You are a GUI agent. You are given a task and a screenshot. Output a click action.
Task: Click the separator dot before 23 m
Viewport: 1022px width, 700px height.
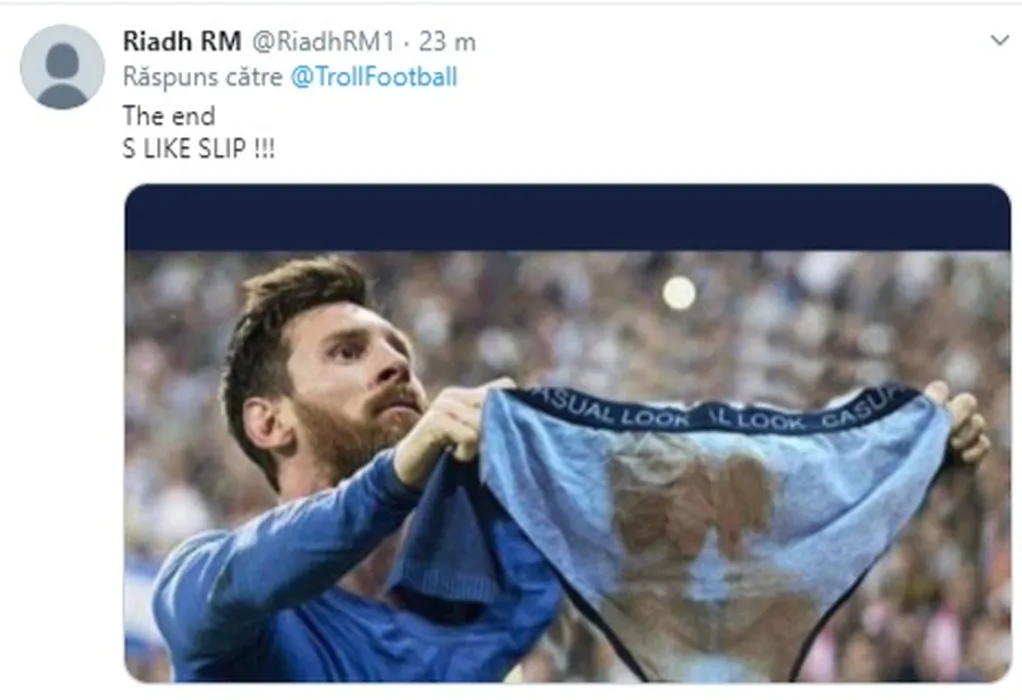pyautogui.click(x=406, y=44)
